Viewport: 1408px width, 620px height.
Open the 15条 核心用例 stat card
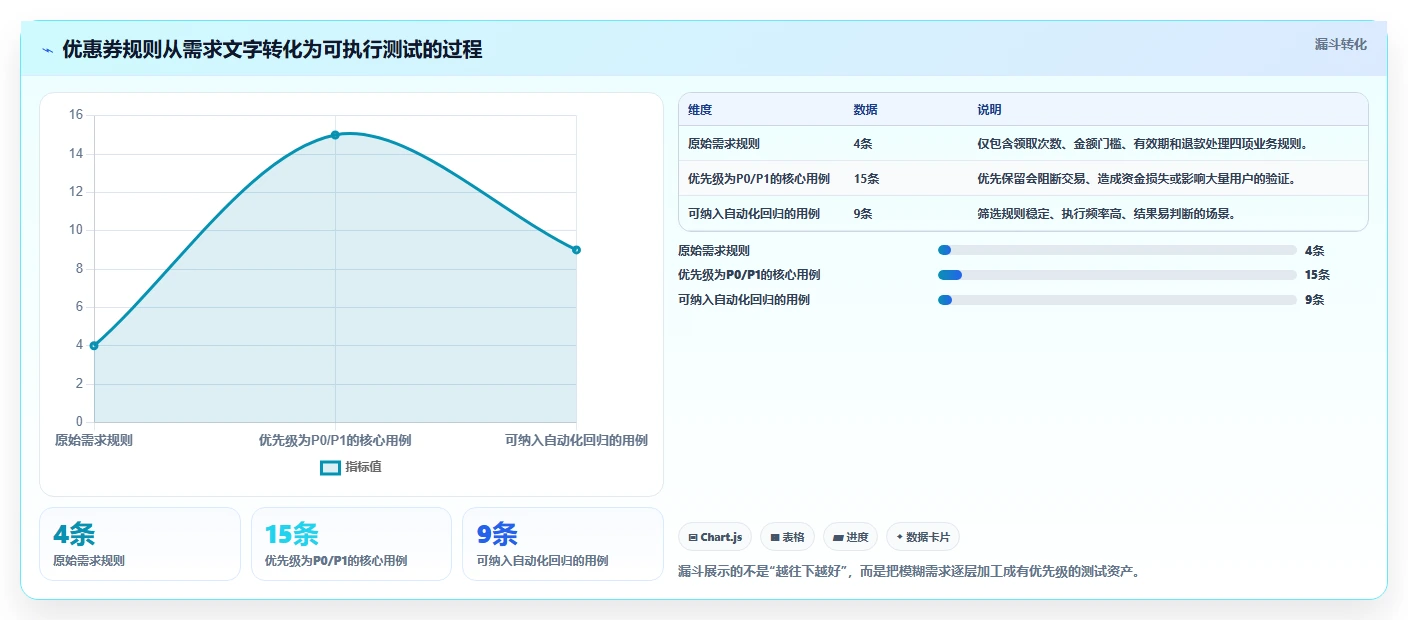pos(352,544)
